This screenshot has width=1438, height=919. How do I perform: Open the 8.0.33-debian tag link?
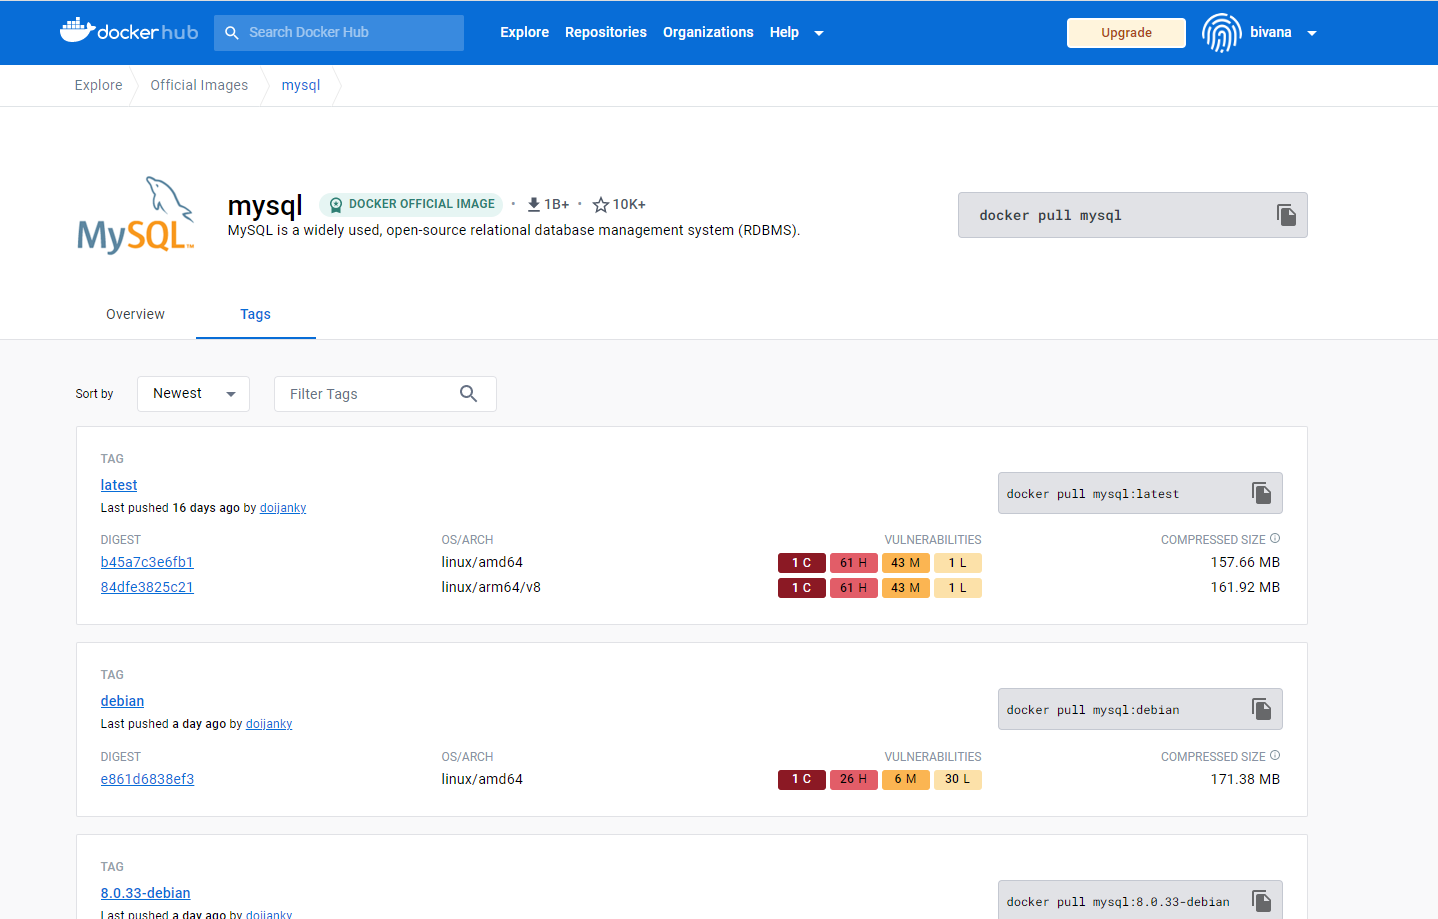[145, 893]
